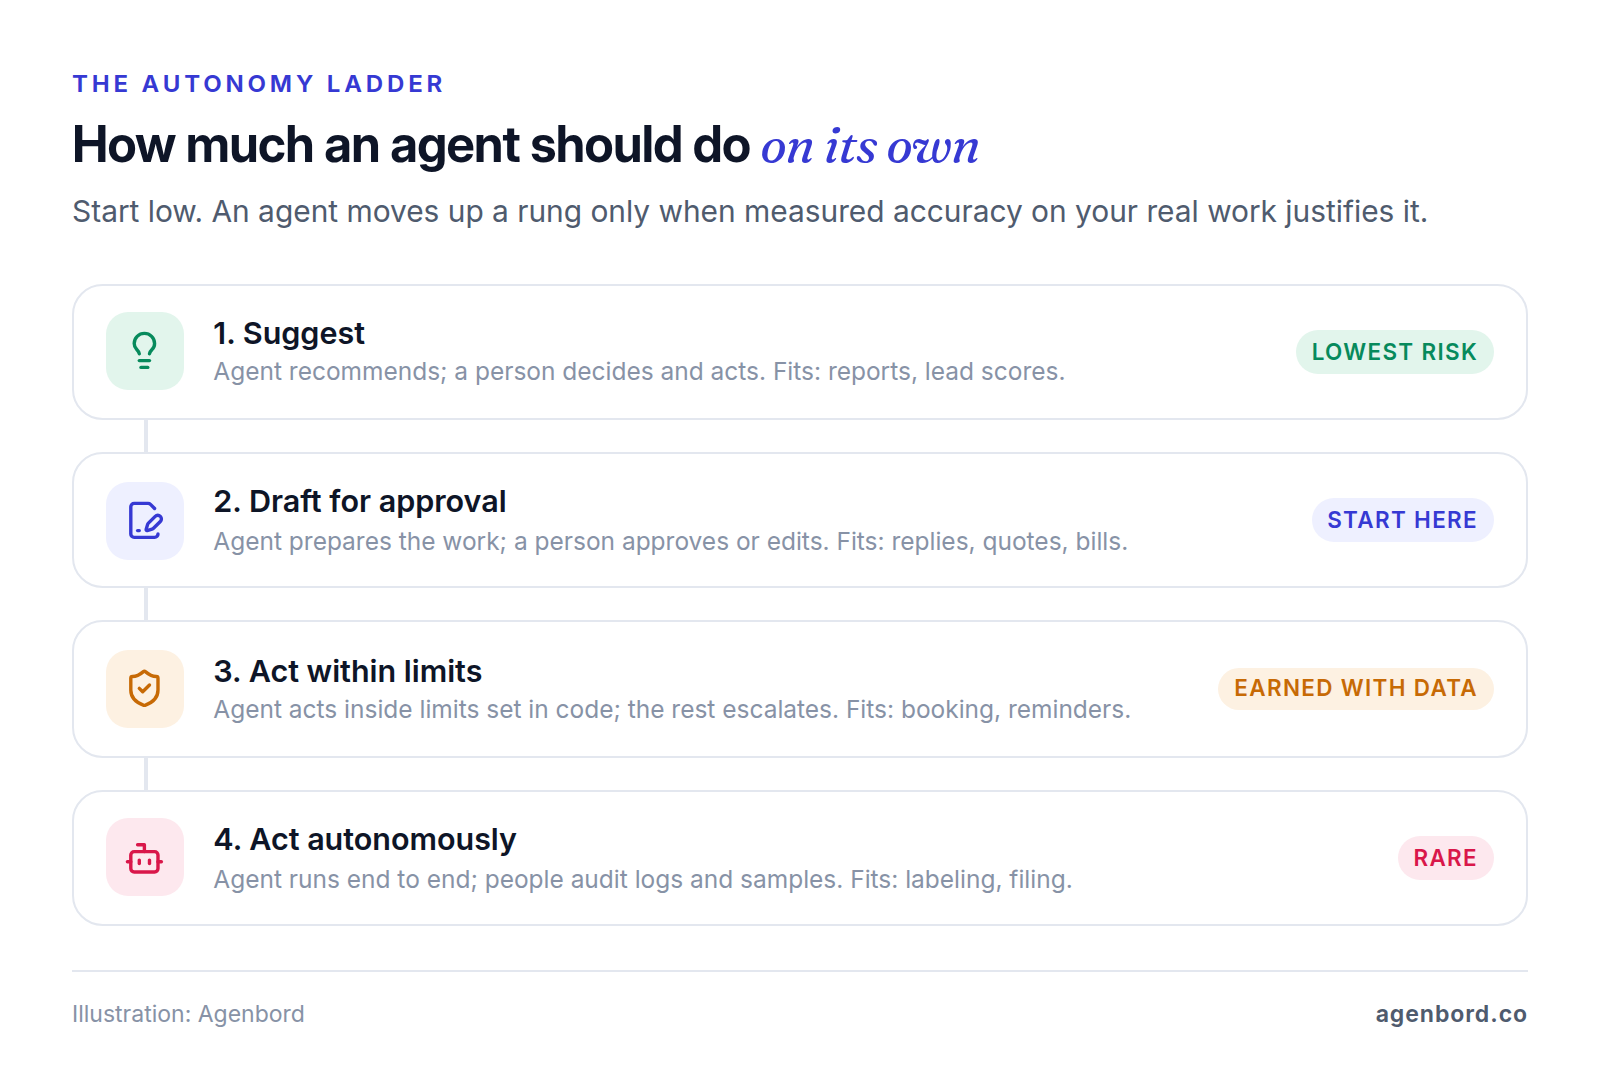Click the heading "3. Act within limits"
The image size is (1600, 1080).
[x=348, y=671]
